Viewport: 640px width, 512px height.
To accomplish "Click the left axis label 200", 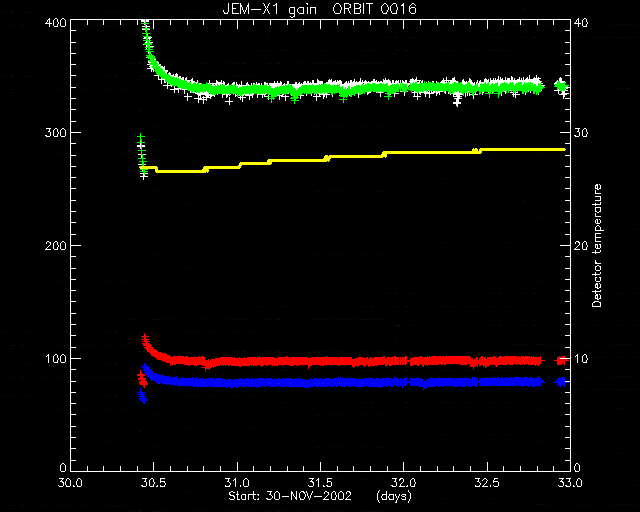I will [x=55, y=246].
